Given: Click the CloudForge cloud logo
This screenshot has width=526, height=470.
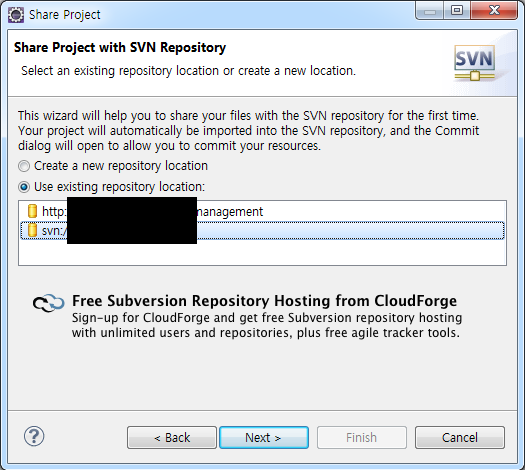Looking at the screenshot, I should [48, 303].
